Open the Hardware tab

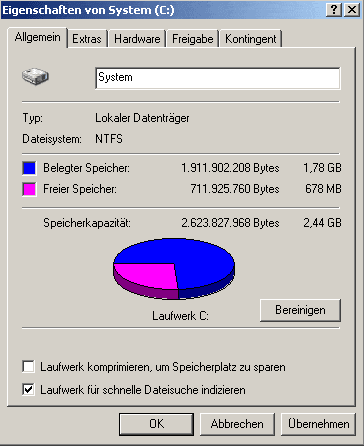(137, 39)
